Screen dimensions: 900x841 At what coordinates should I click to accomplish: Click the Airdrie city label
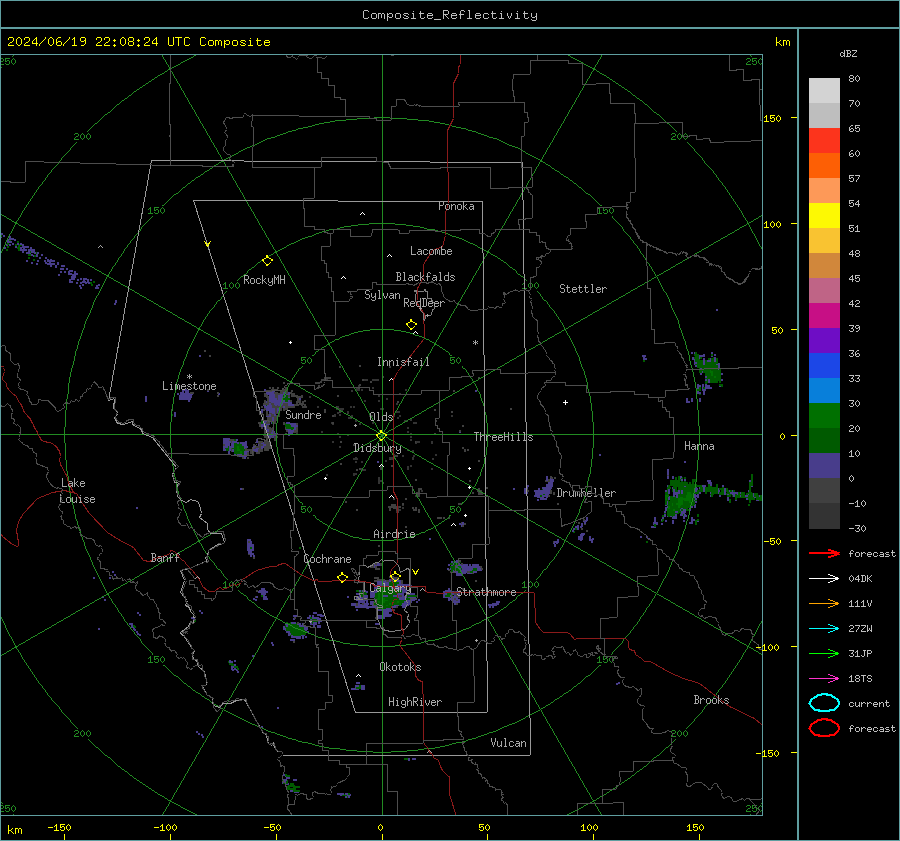pyautogui.click(x=394, y=534)
